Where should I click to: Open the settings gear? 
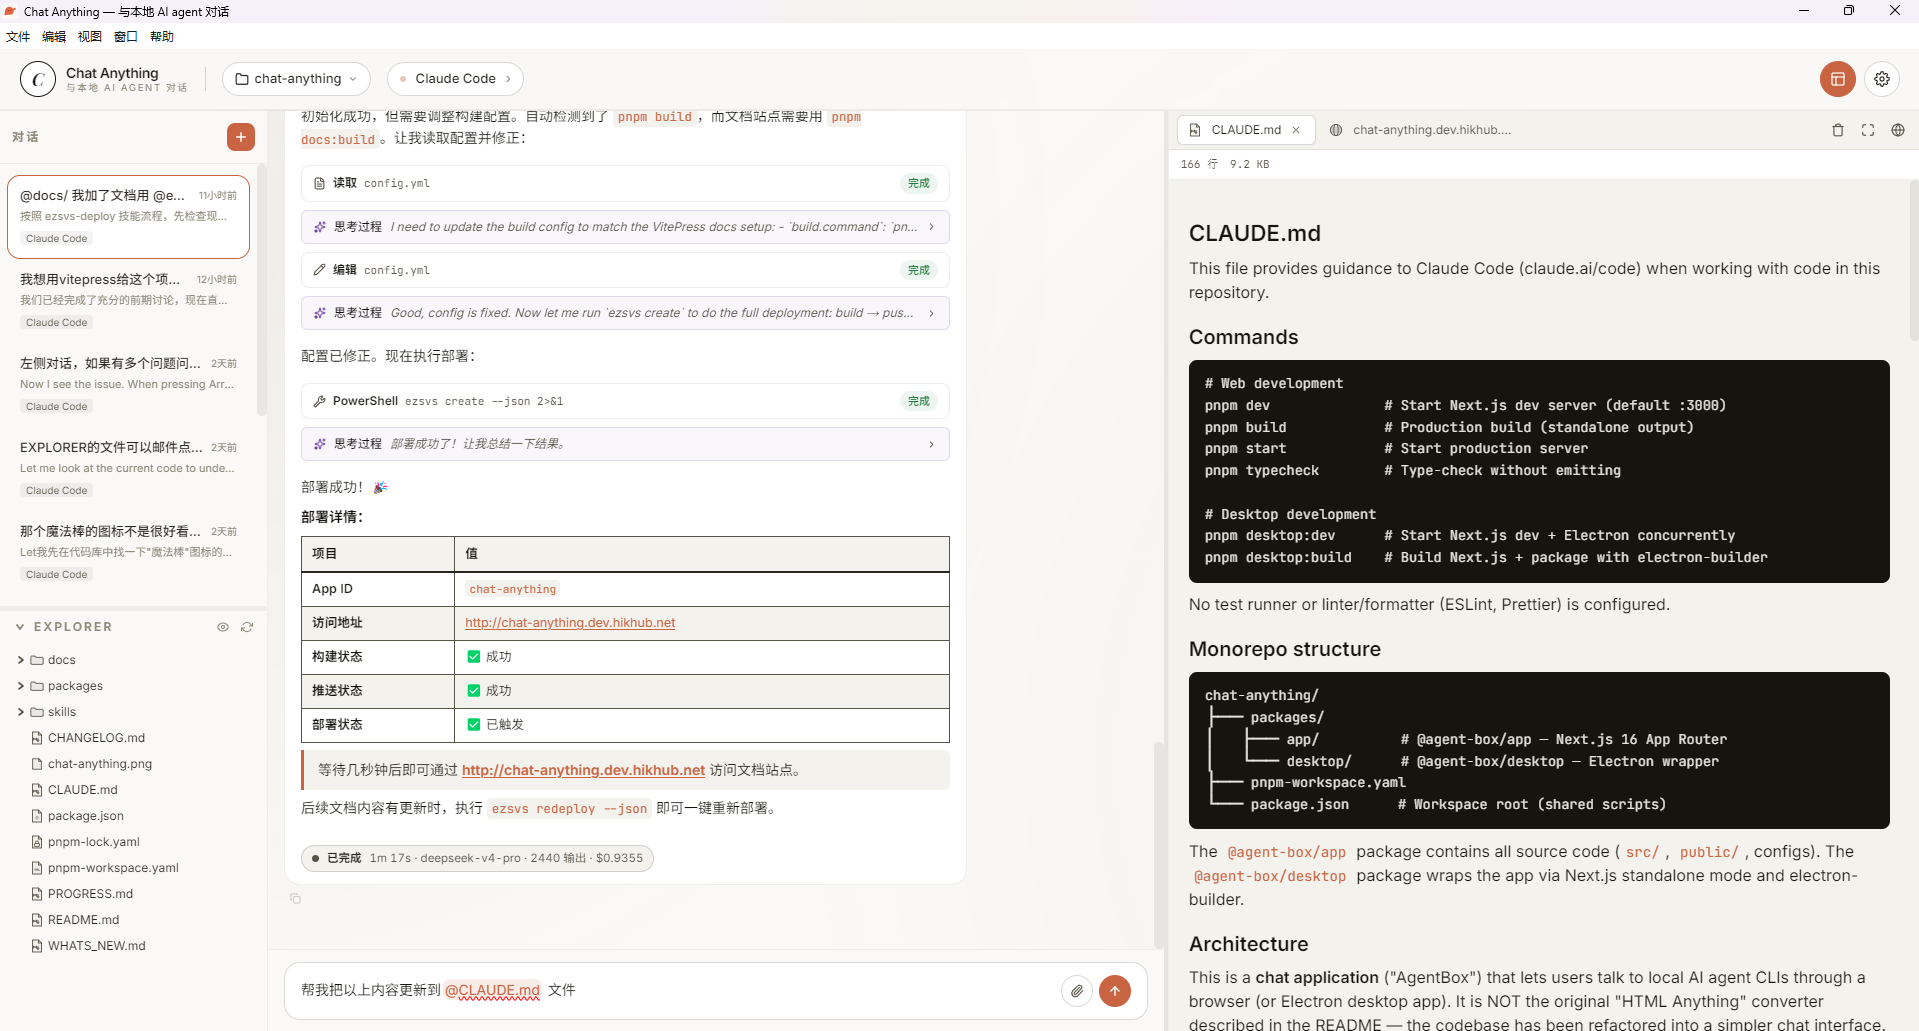pyautogui.click(x=1882, y=79)
